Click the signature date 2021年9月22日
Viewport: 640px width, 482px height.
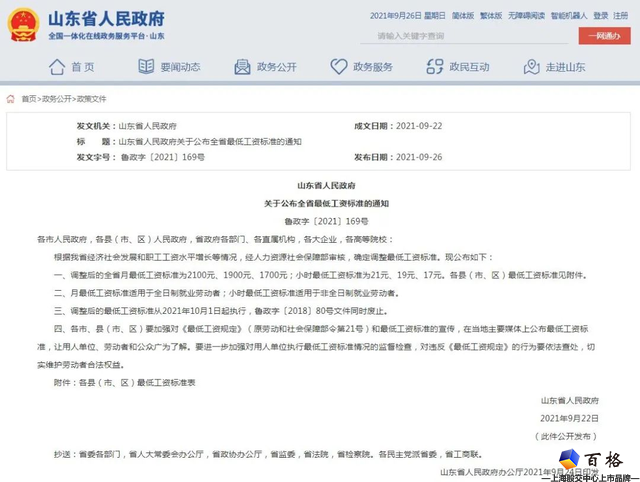coord(569,418)
